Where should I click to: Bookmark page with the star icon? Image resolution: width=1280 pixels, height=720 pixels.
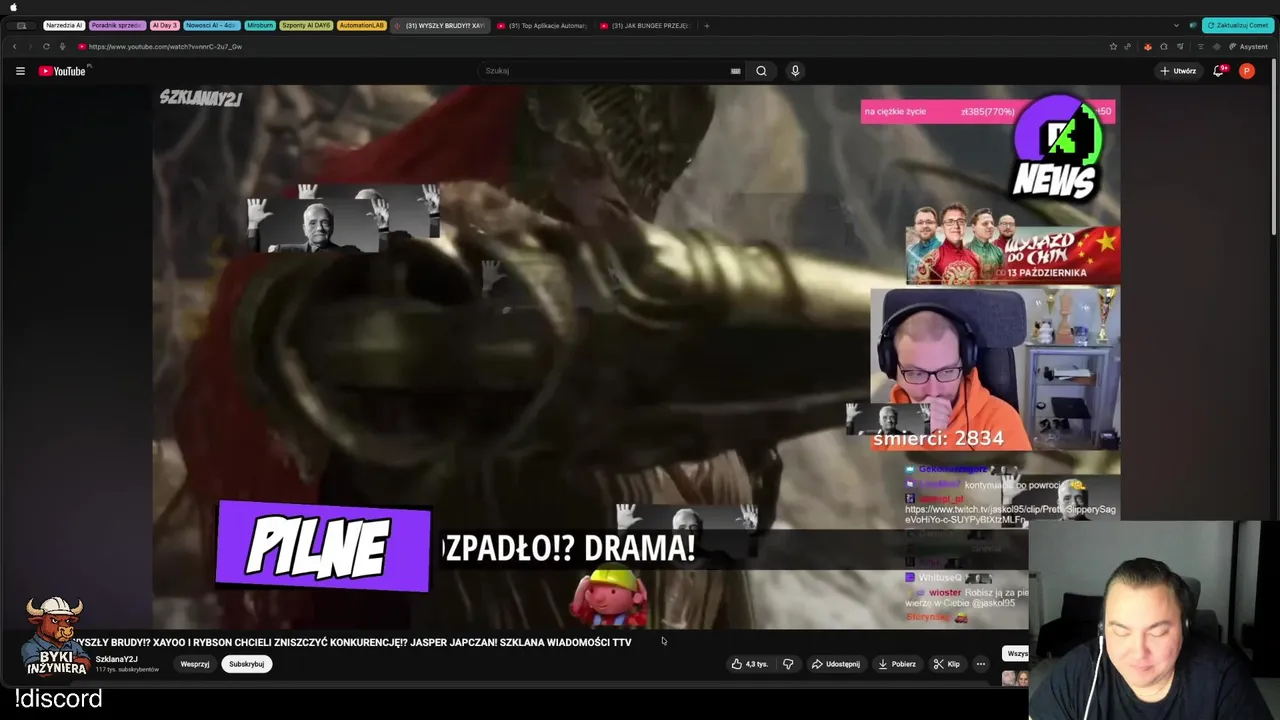click(1113, 46)
